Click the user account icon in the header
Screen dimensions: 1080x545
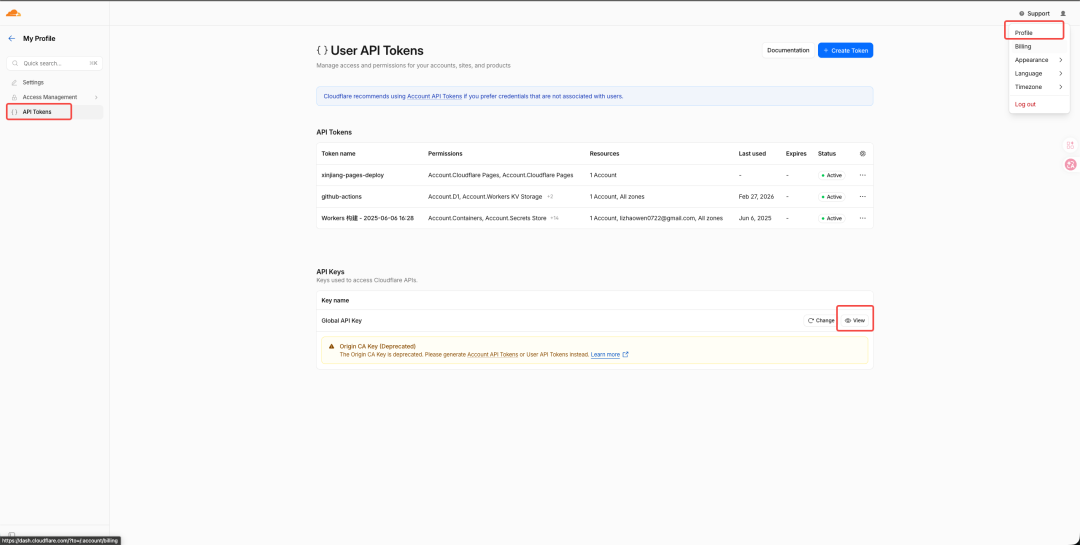(x=1063, y=14)
